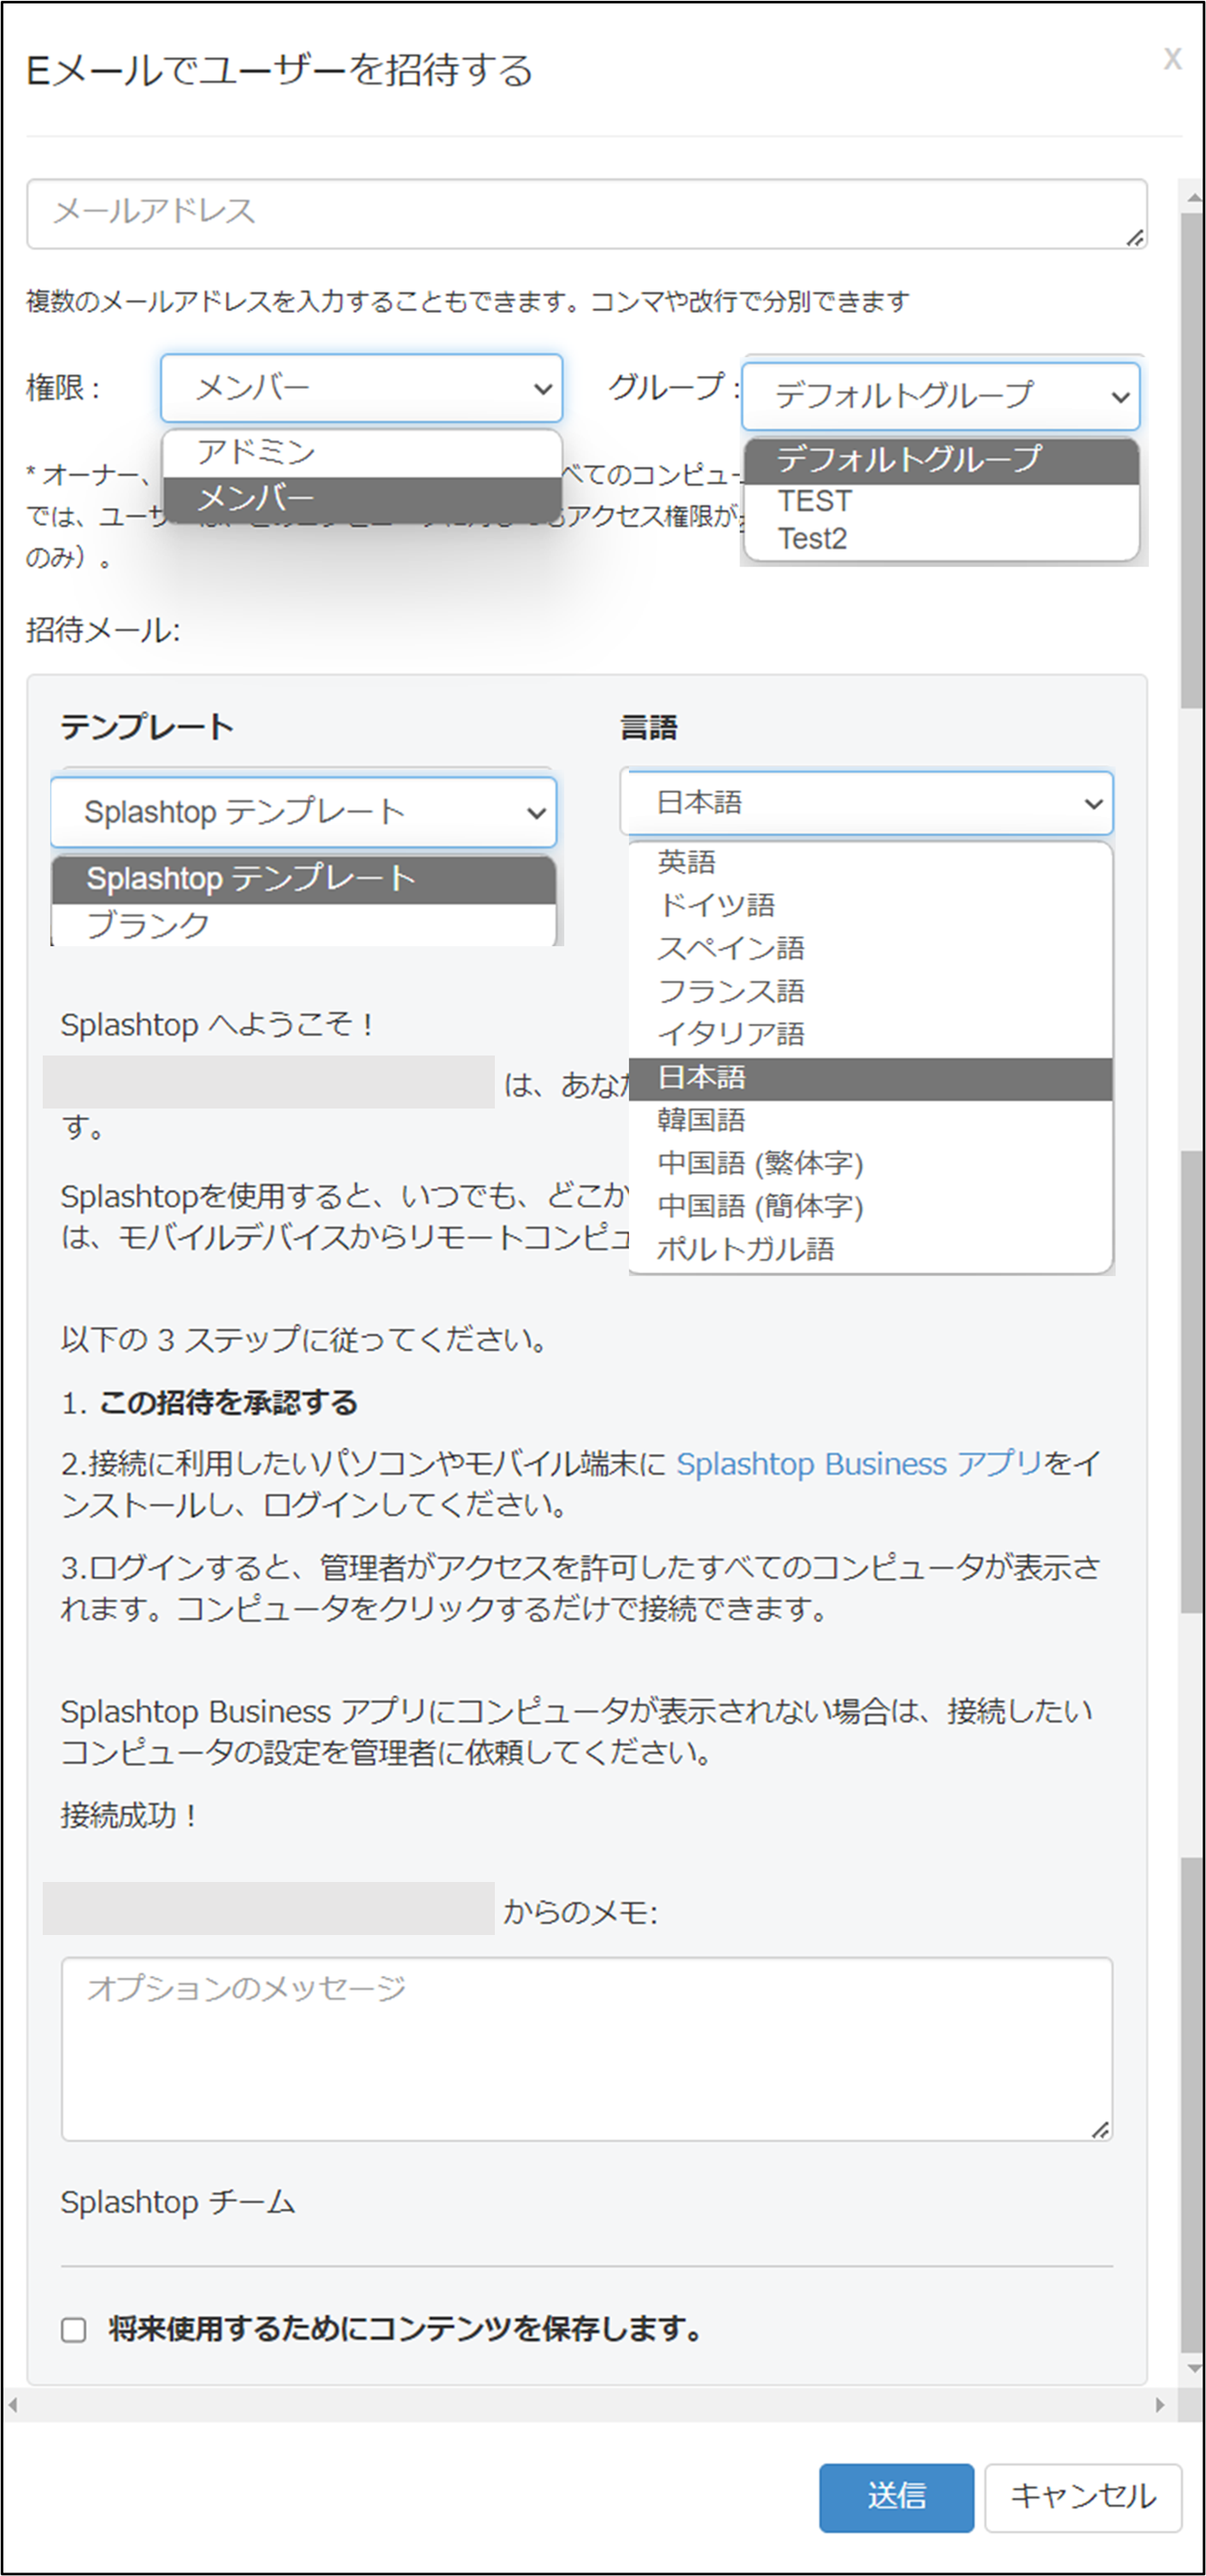Pick ドイツ語 in the language list

716,905
